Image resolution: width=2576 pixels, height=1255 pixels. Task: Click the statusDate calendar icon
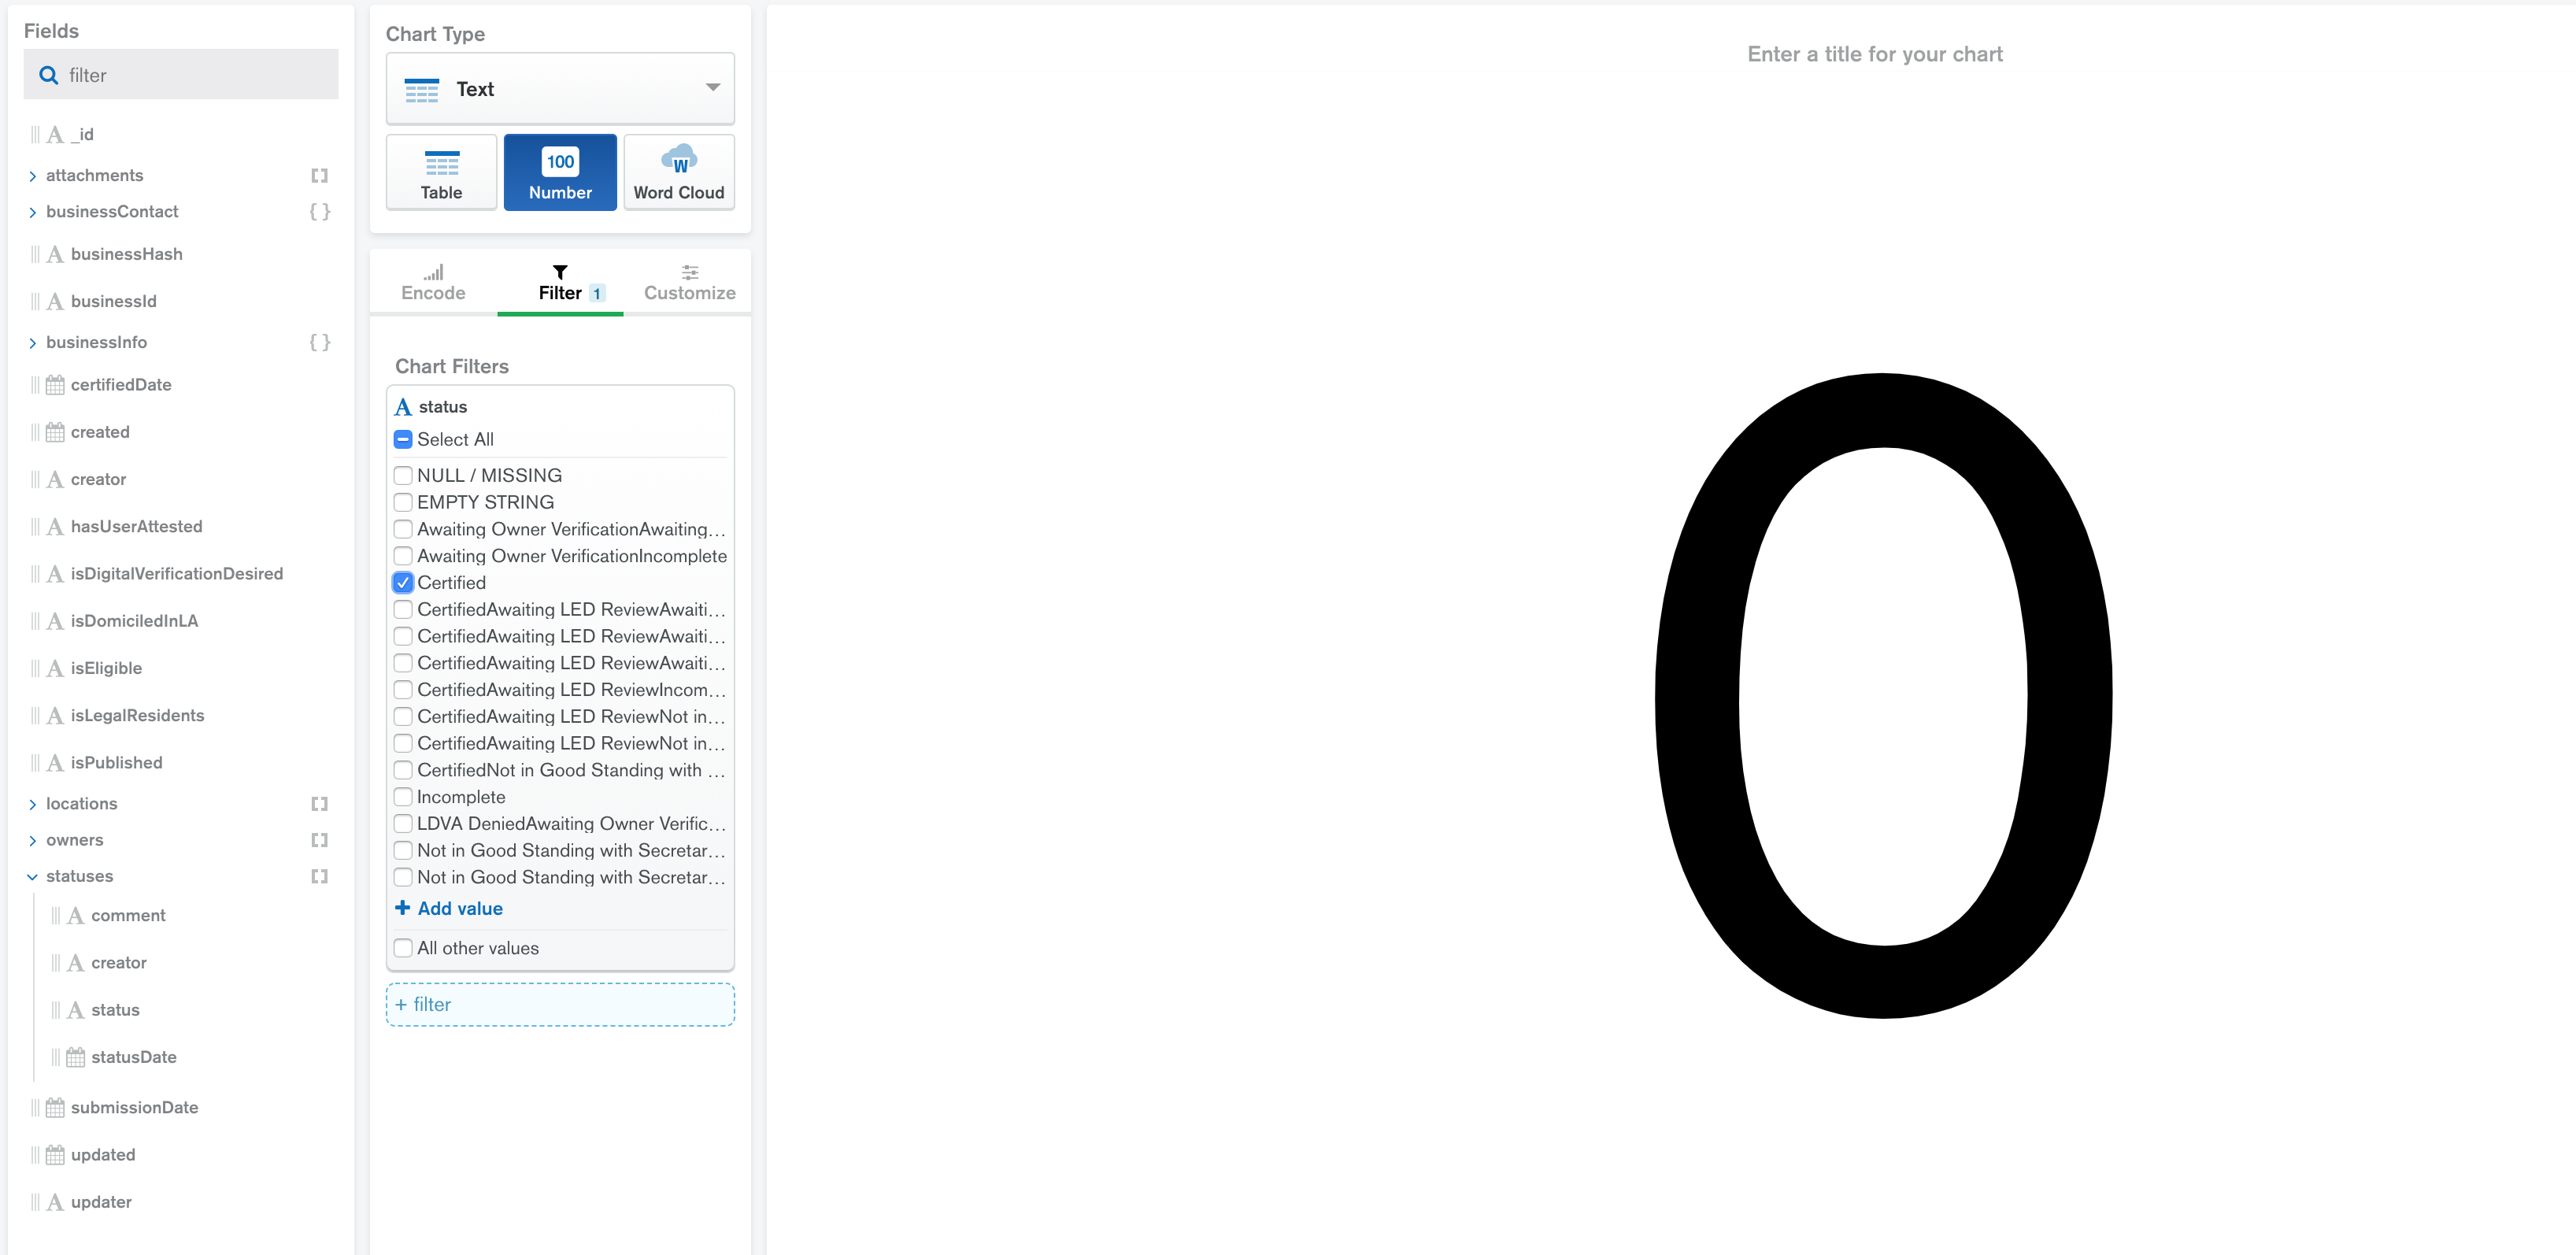point(75,1058)
